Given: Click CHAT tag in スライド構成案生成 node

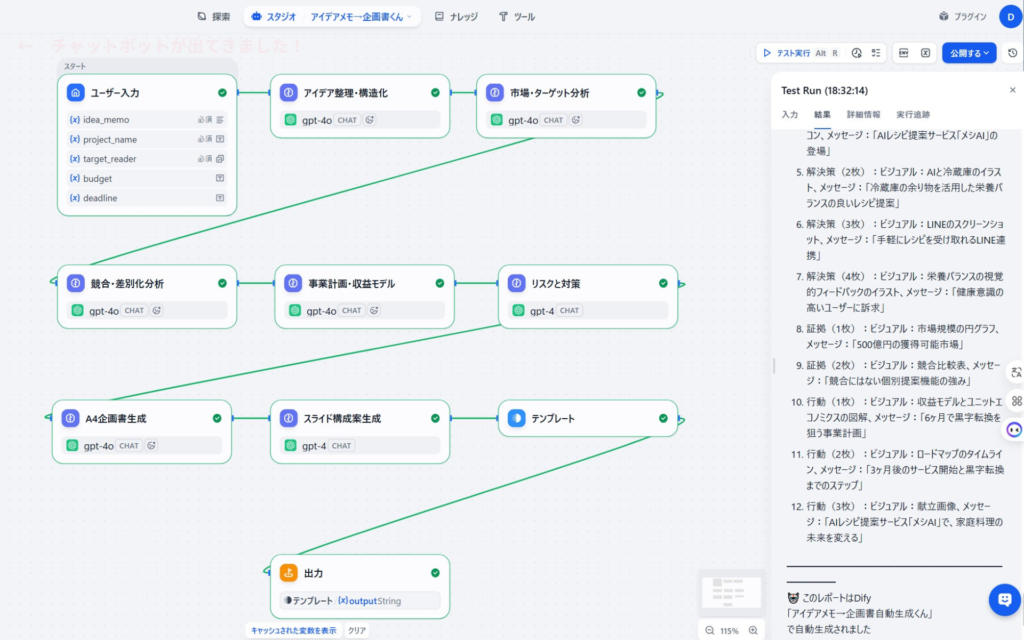Looking at the screenshot, I should click(x=342, y=445).
